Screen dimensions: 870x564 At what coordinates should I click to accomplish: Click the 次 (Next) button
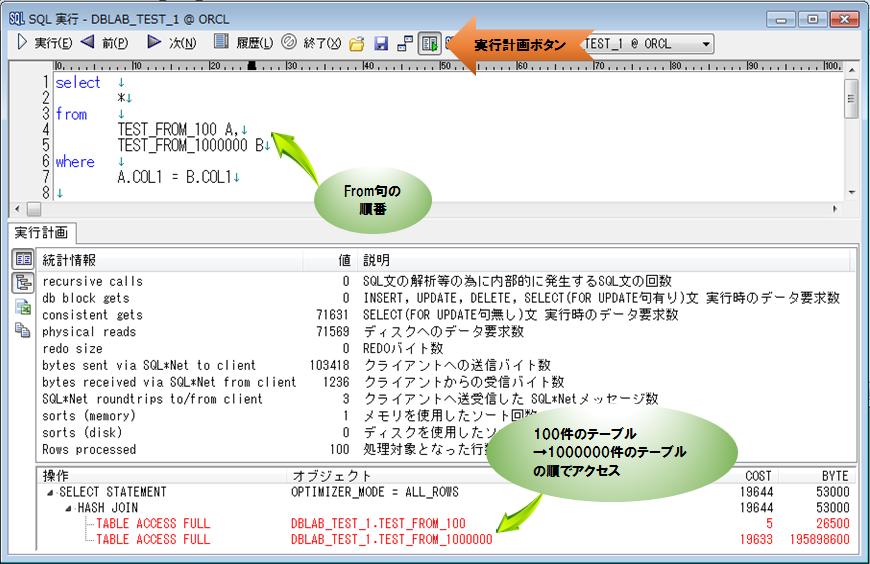tap(170, 44)
